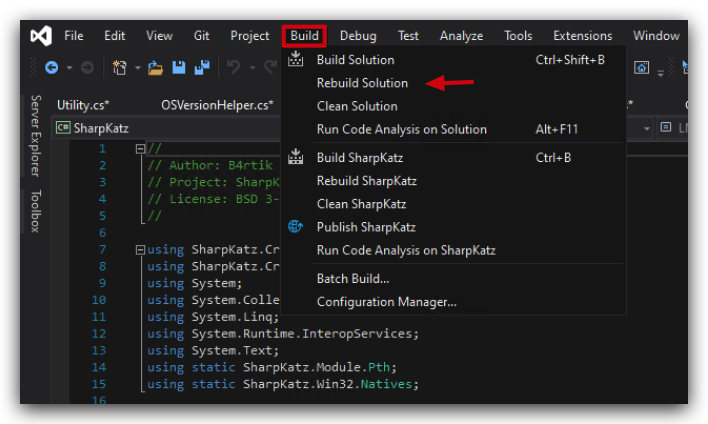Image resolution: width=708 pixels, height=424 pixels.
Task: Open the Project menu
Action: coord(250,36)
